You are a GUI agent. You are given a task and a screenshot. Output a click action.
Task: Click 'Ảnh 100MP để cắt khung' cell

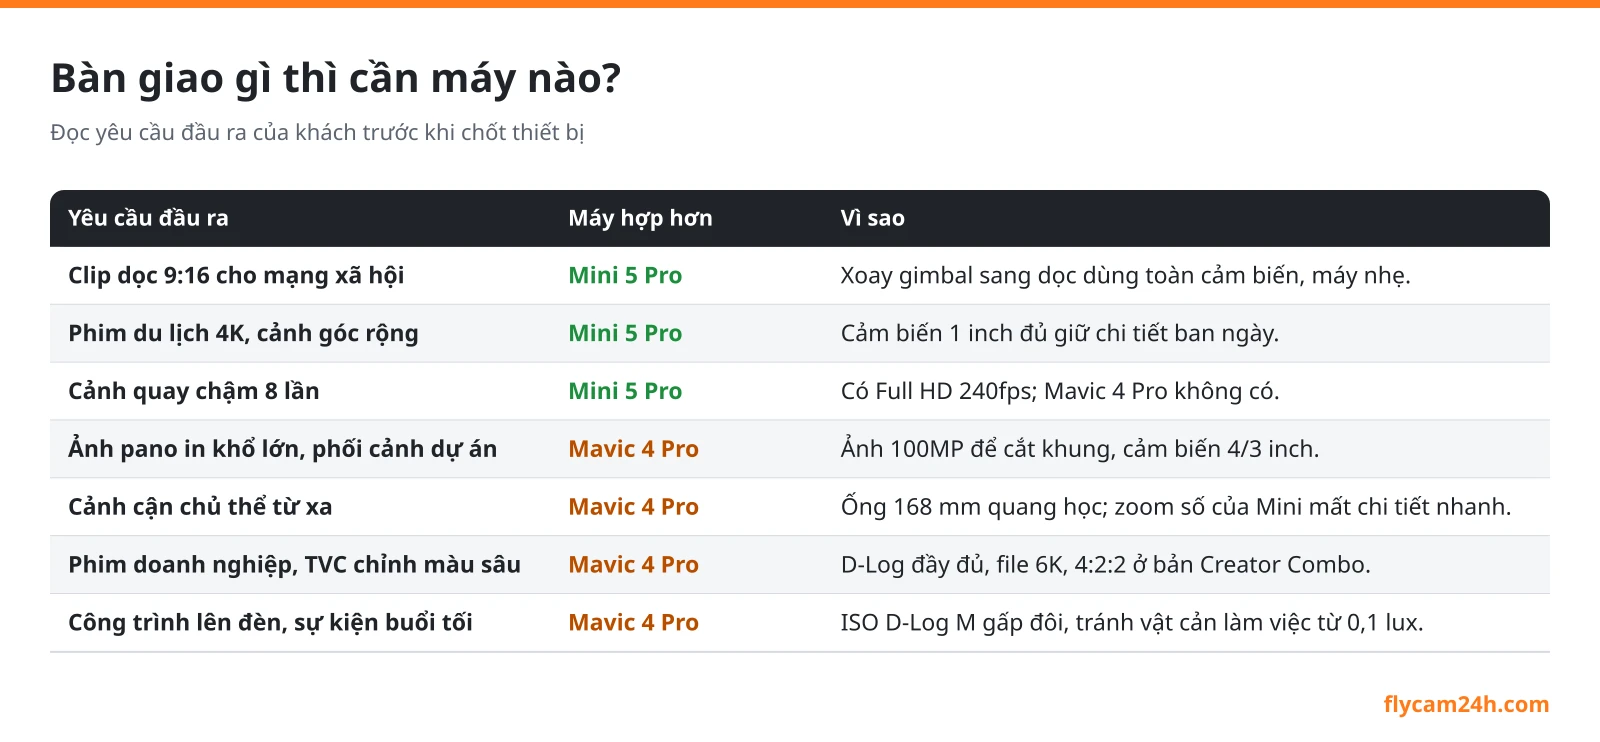[1079, 450]
